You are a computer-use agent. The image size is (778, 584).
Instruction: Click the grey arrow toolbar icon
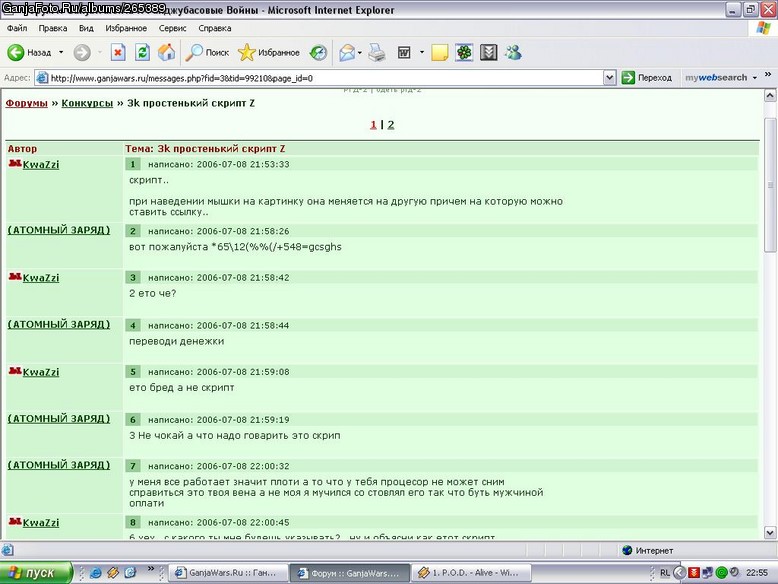tap(488, 52)
